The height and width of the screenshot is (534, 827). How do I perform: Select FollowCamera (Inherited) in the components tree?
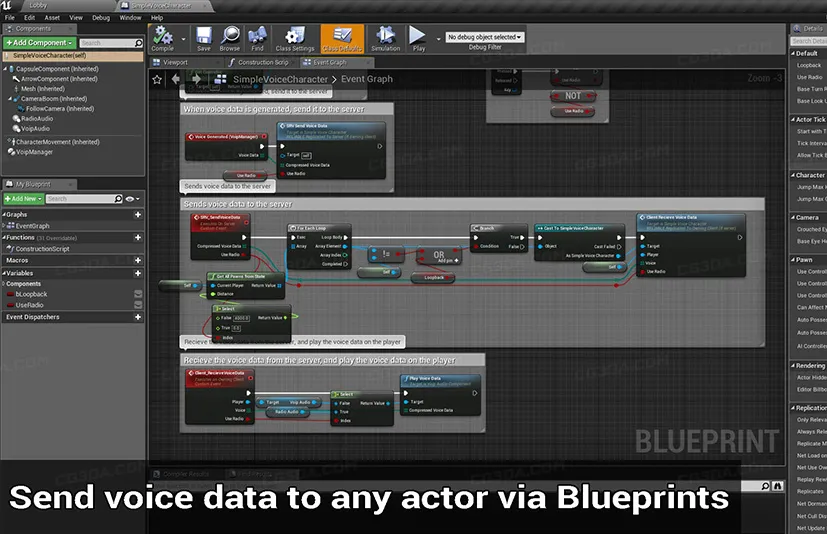tap(60, 109)
